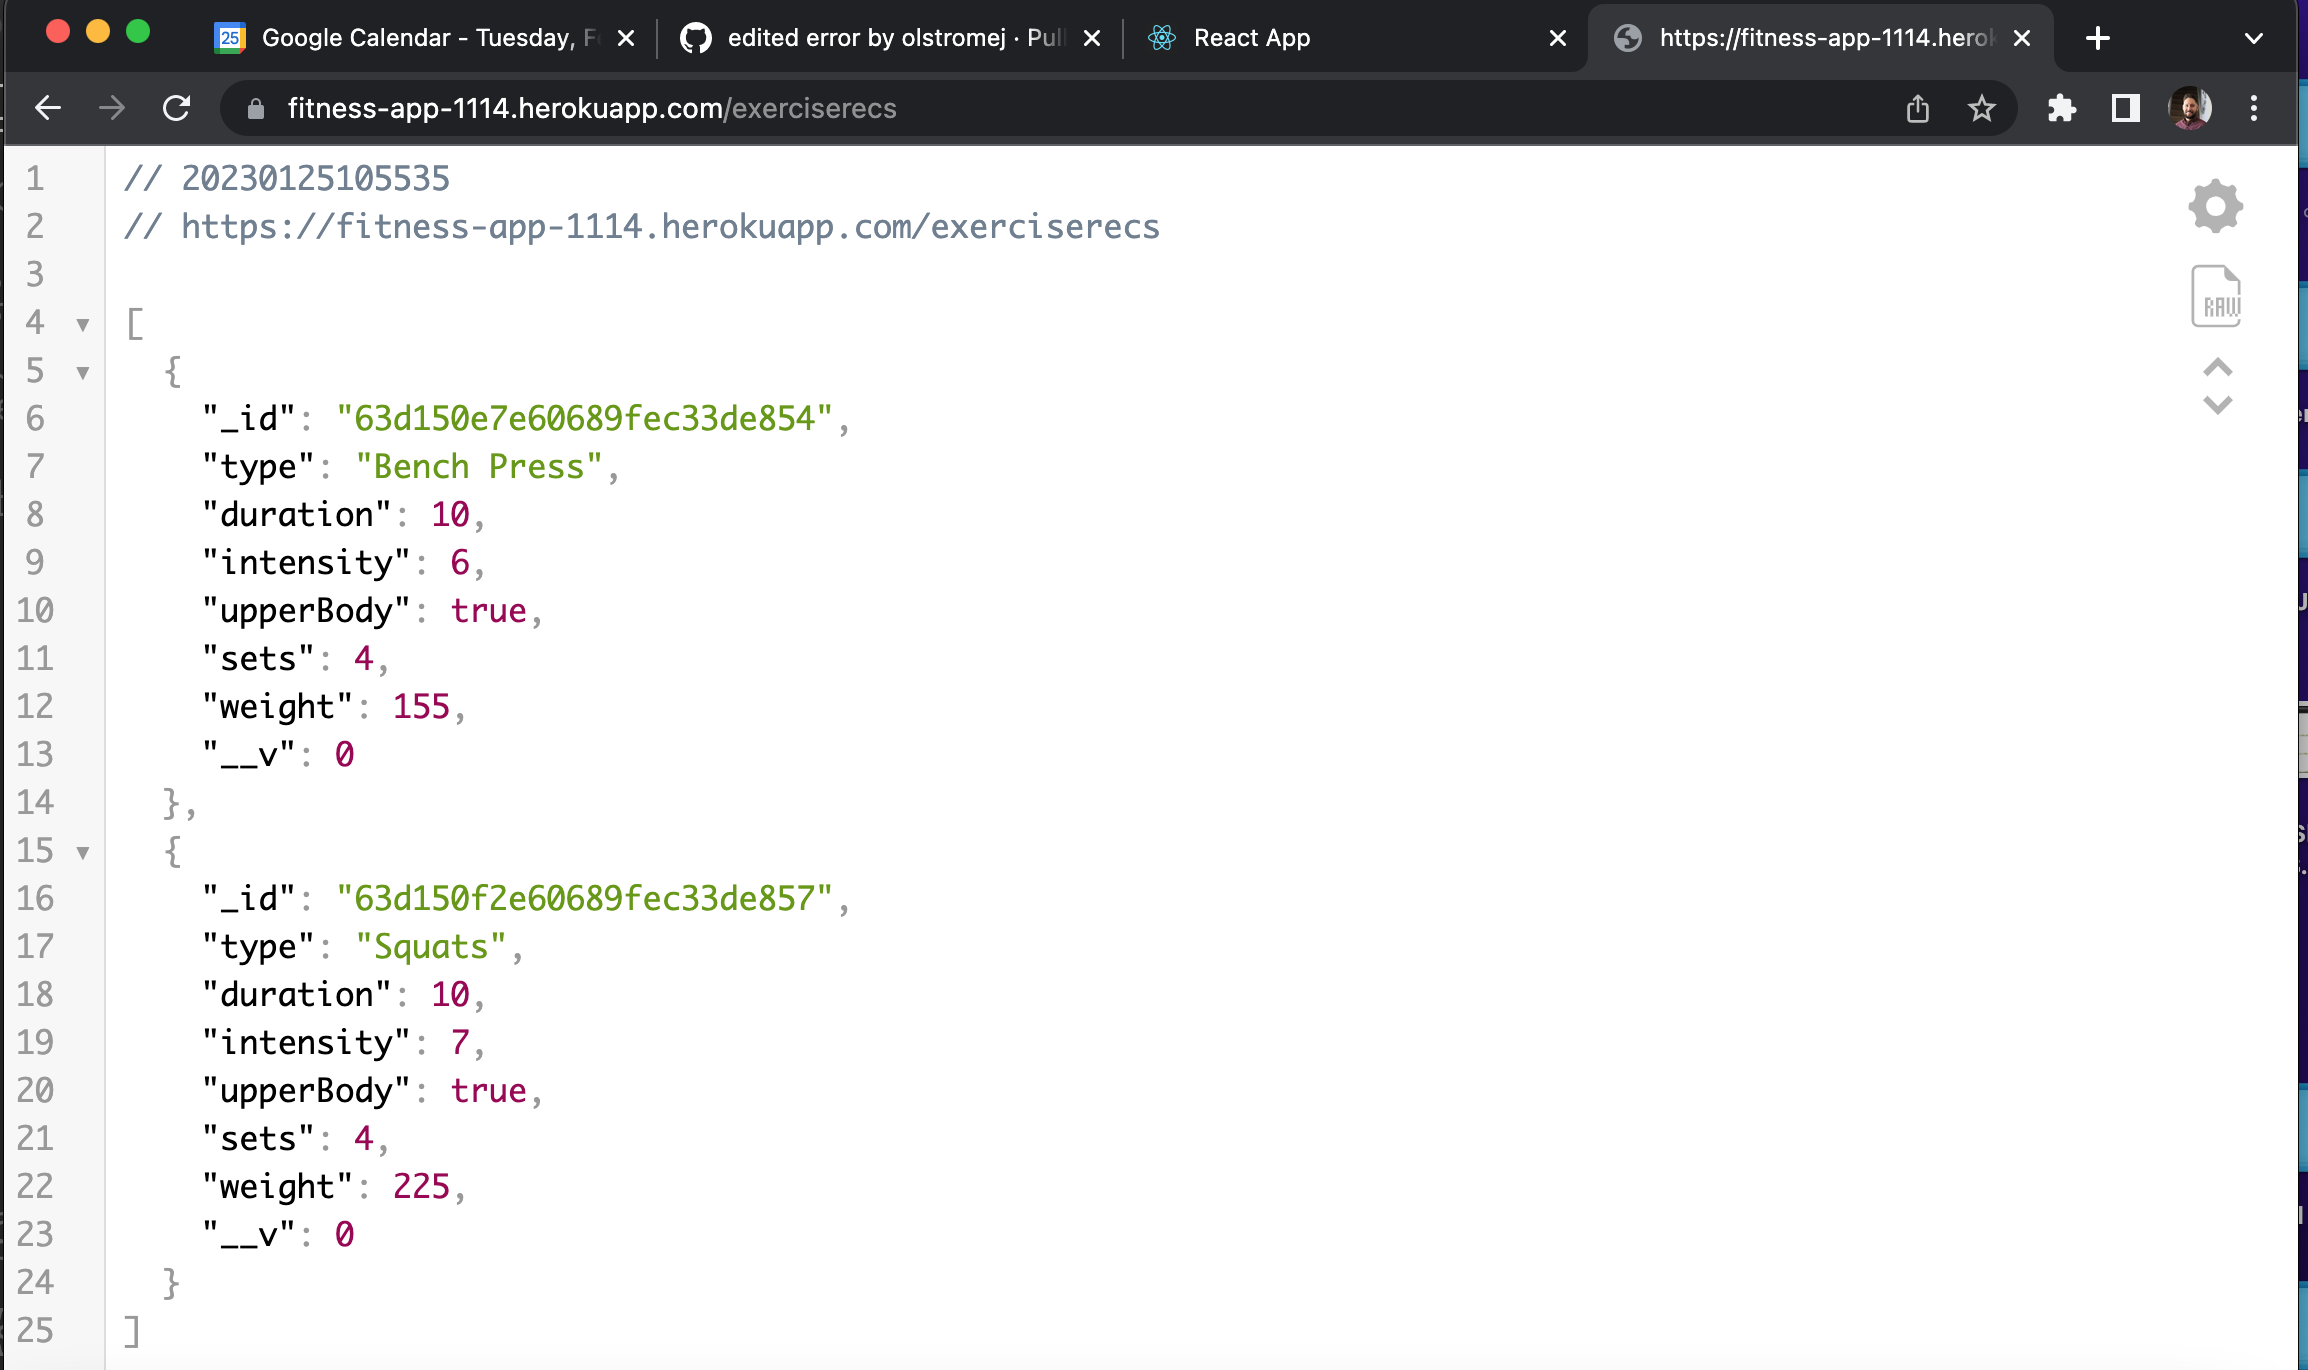Click the "__v" key on line 13
This screenshot has width=2308, height=1370.
[249, 755]
